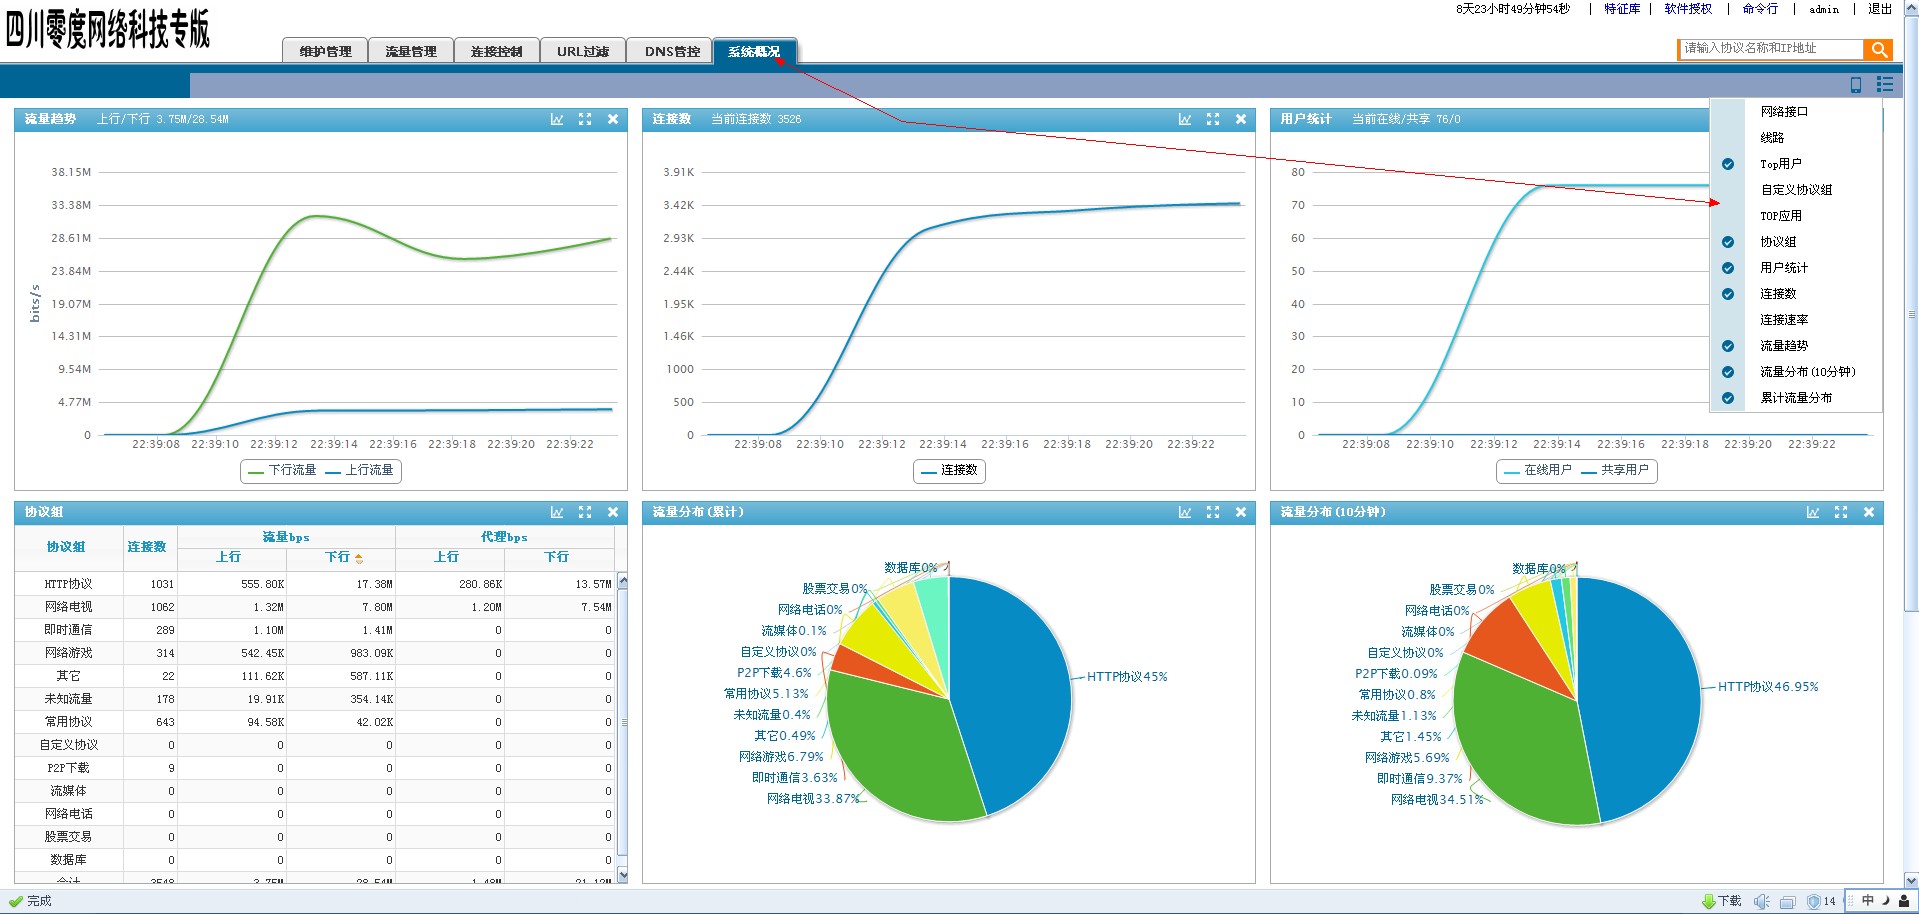This screenshot has width=1919, height=914.
Task: Focus the protocol name and IP search field
Action: point(1771,49)
